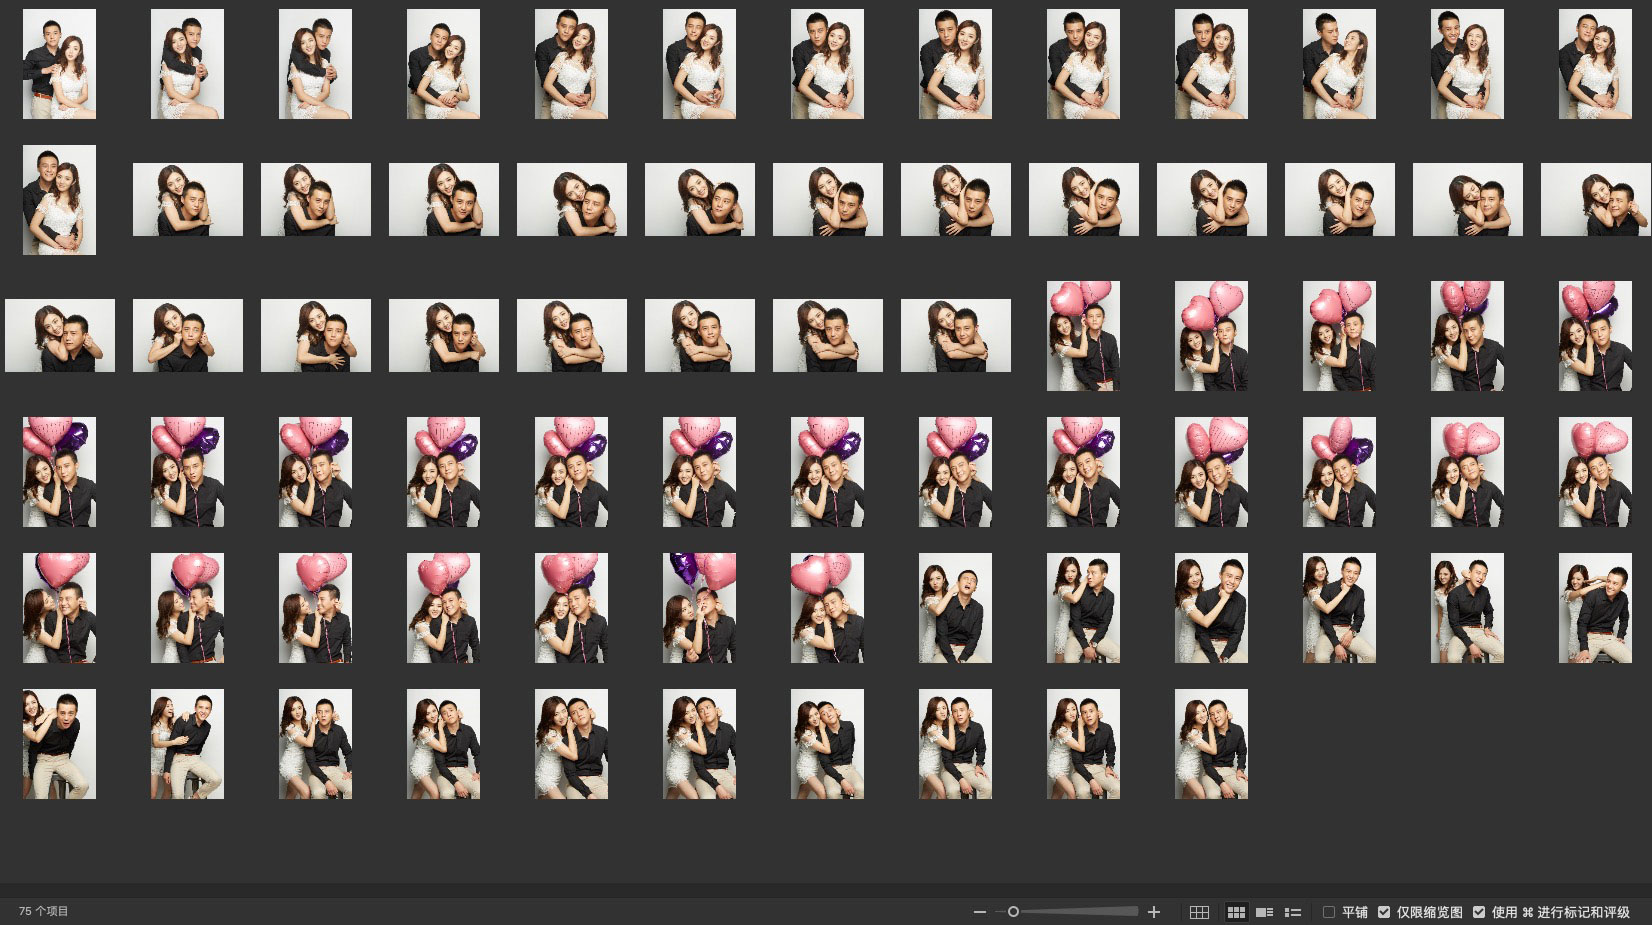Select the first landscape photo in second row
Viewport: 1652px width, 925px height.
(188, 200)
